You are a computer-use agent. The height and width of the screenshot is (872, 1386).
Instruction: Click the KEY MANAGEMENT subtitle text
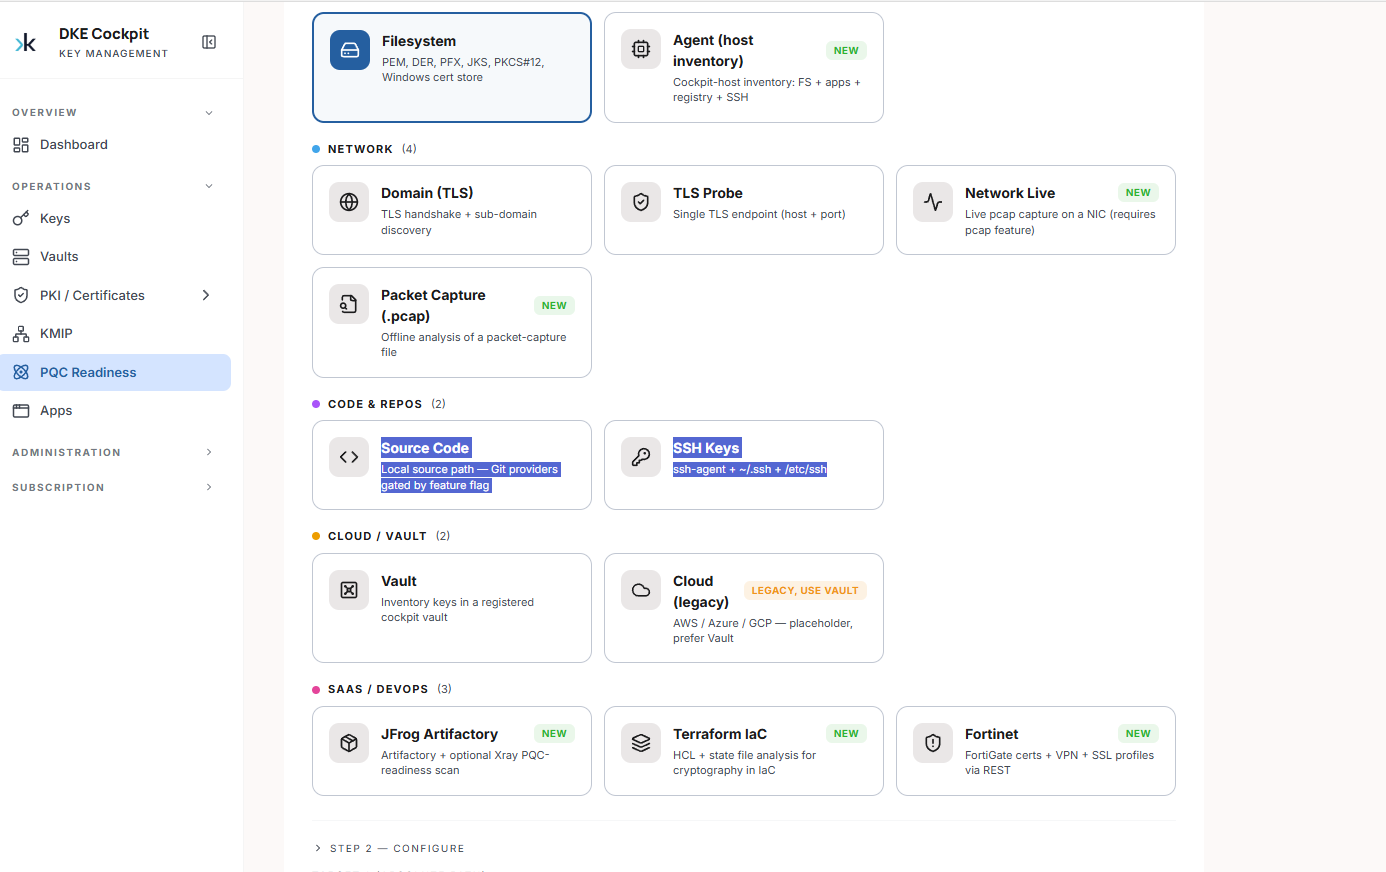point(114,54)
